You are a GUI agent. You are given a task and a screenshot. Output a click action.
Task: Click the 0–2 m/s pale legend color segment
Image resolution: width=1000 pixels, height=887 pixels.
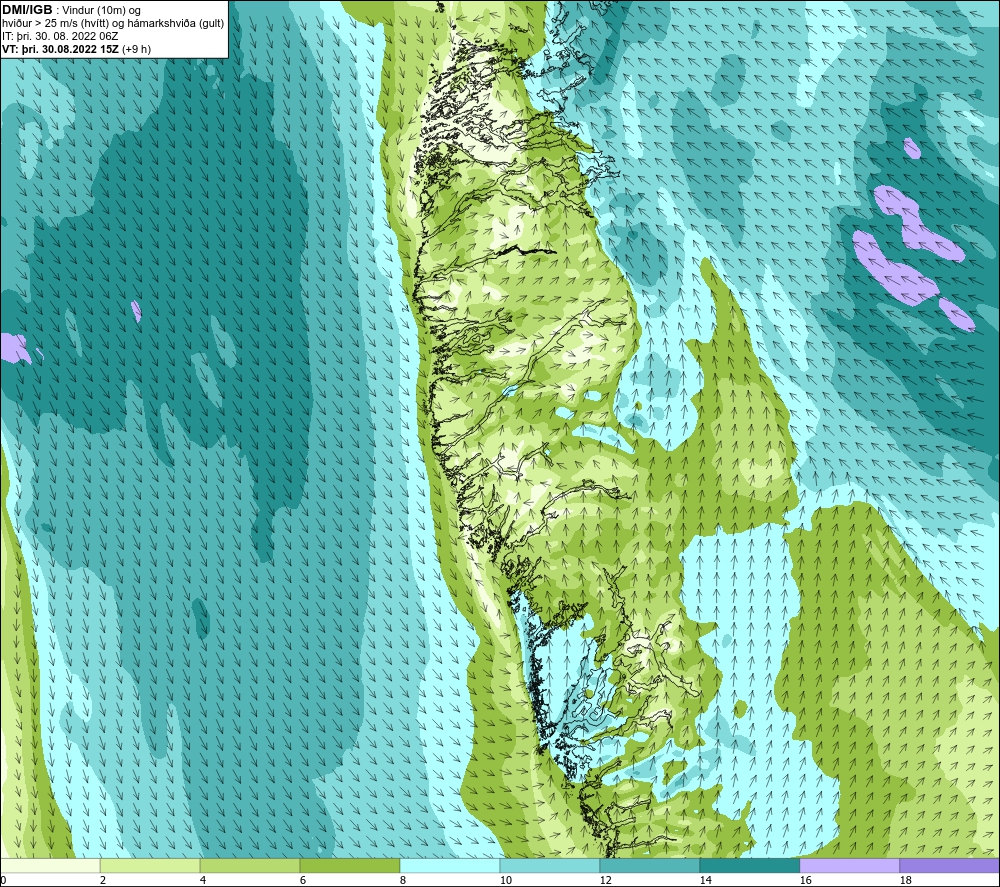coord(50,866)
